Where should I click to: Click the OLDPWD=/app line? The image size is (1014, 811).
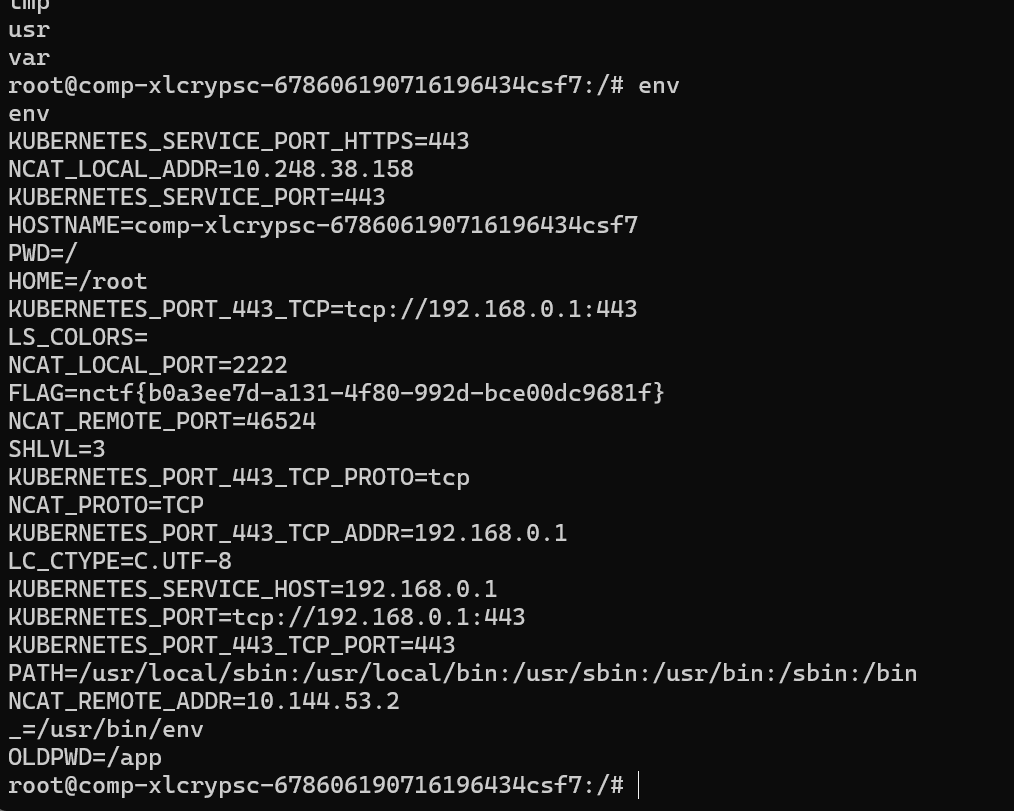(85, 758)
